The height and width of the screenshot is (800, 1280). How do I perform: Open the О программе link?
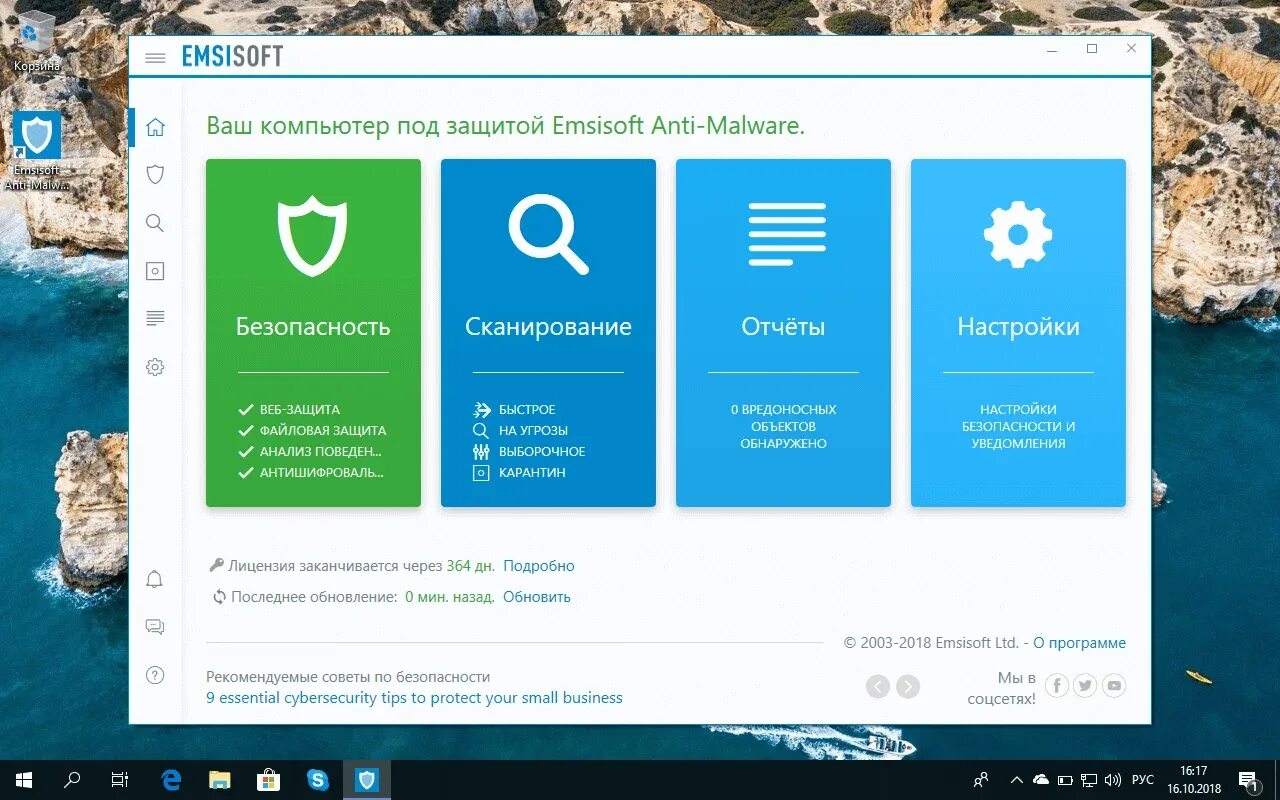pos(1079,643)
